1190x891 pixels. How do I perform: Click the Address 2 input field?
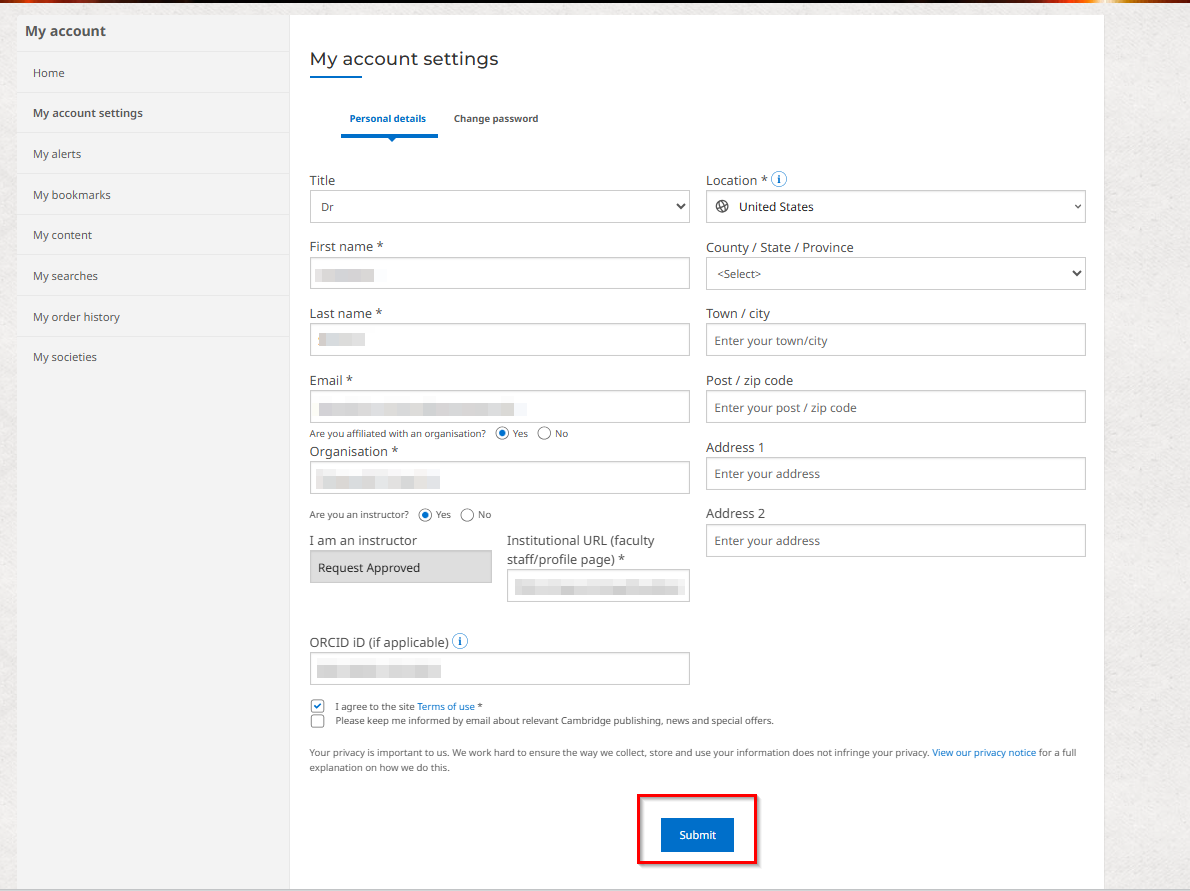(896, 540)
